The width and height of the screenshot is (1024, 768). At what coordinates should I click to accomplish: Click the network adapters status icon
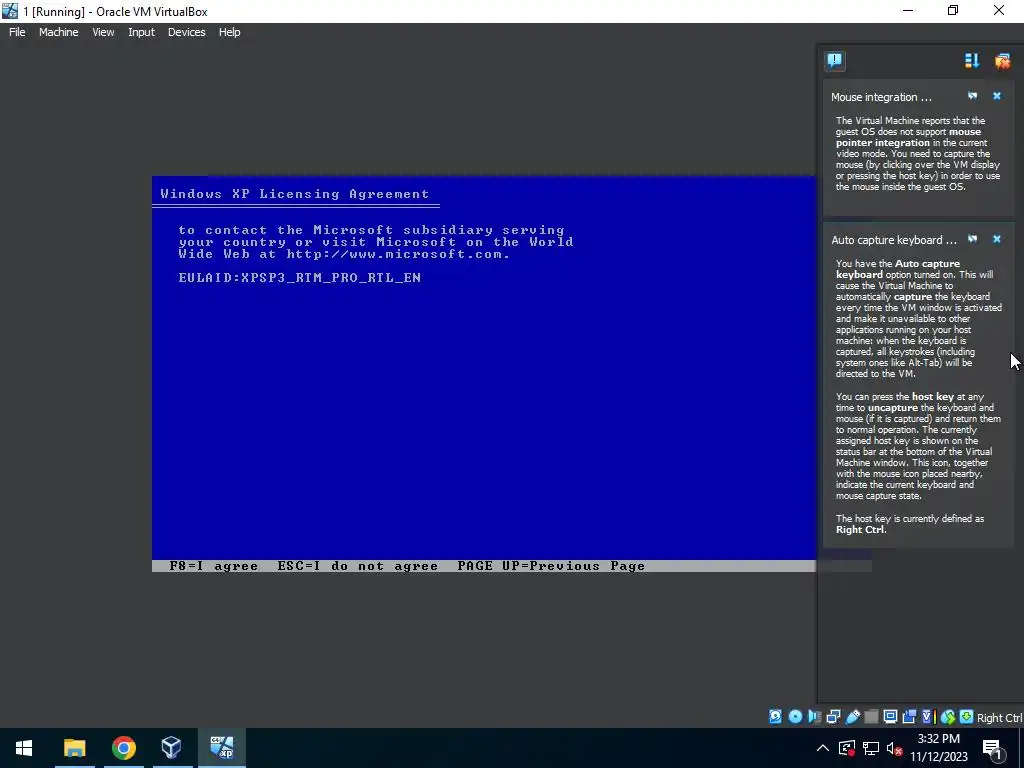tap(833, 716)
